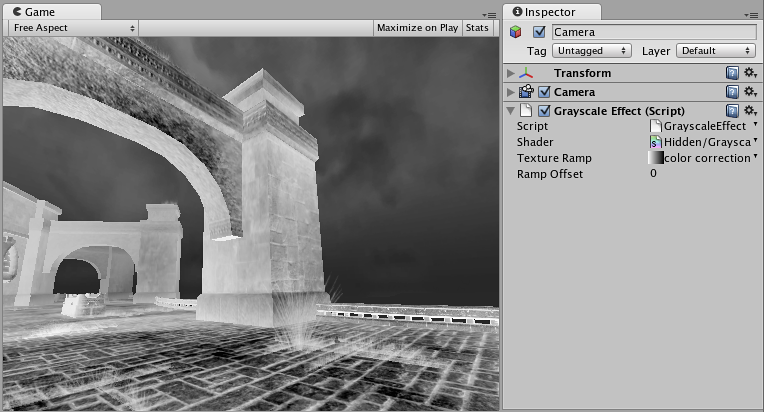The width and height of the screenshot is (764, 412).
Task: Click the Grayscale Effect script file icon
Action: coord(526,111)
